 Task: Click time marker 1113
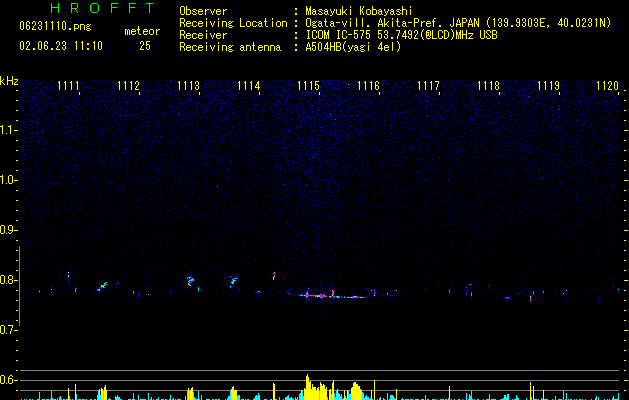point(188,86)
